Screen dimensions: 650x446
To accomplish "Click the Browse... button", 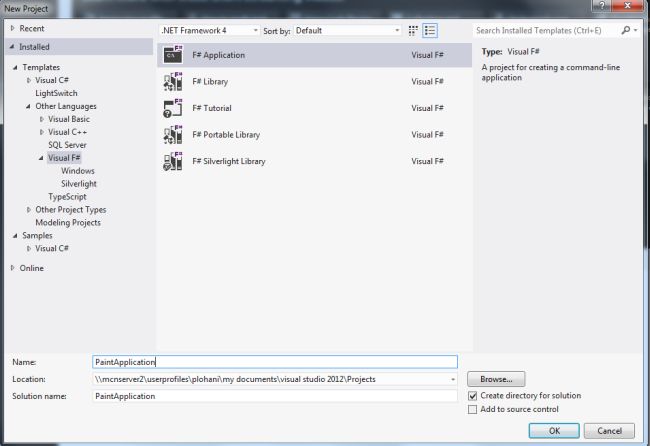I will [x=496, y=379].
